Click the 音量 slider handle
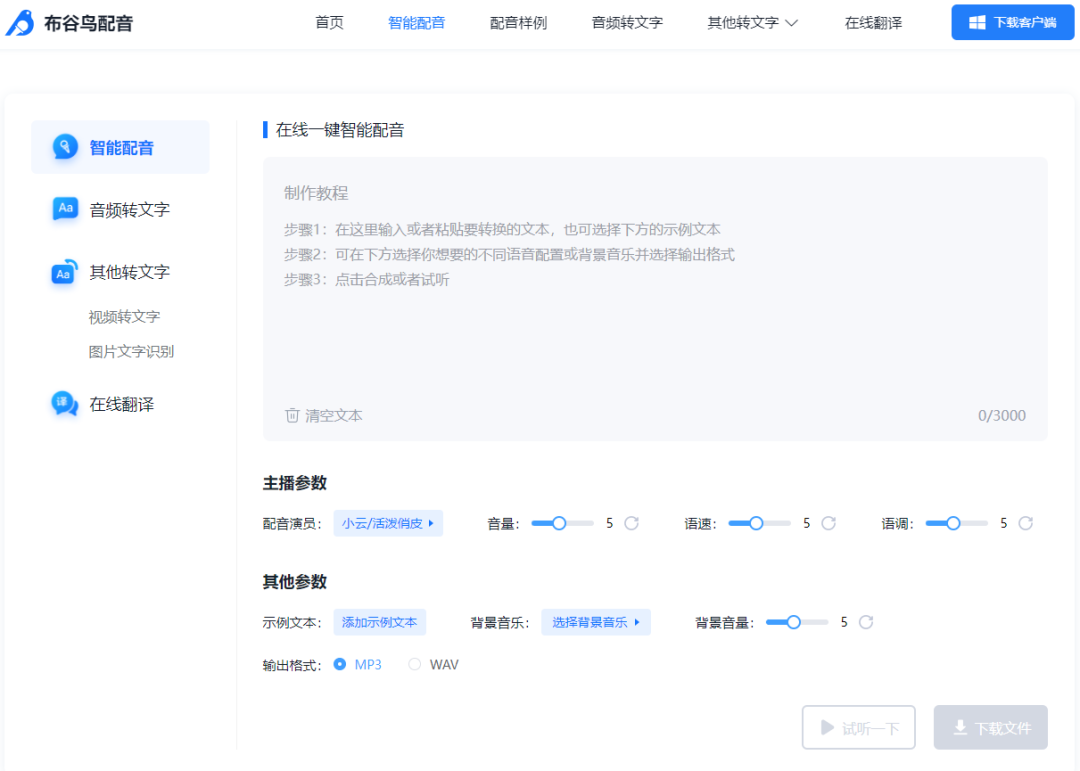Image resolution: width=1080 pixels, height=771 pixels. coord(559,524)
